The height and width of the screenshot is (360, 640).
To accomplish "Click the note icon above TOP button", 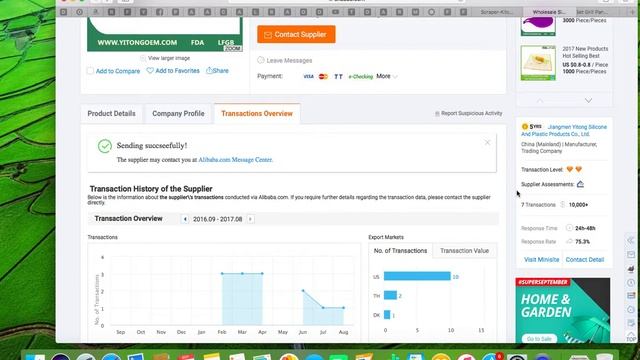I will tap(631, 323).
